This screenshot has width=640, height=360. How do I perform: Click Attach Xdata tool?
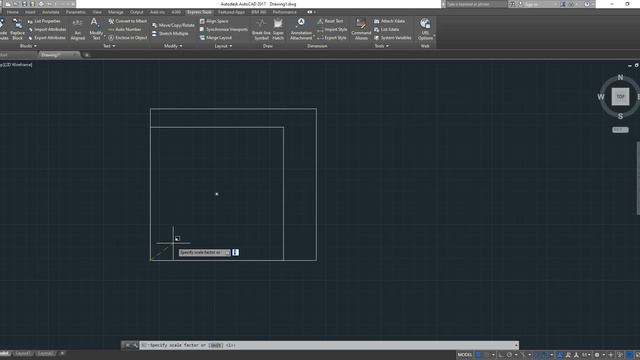click(x=389, y=21)
